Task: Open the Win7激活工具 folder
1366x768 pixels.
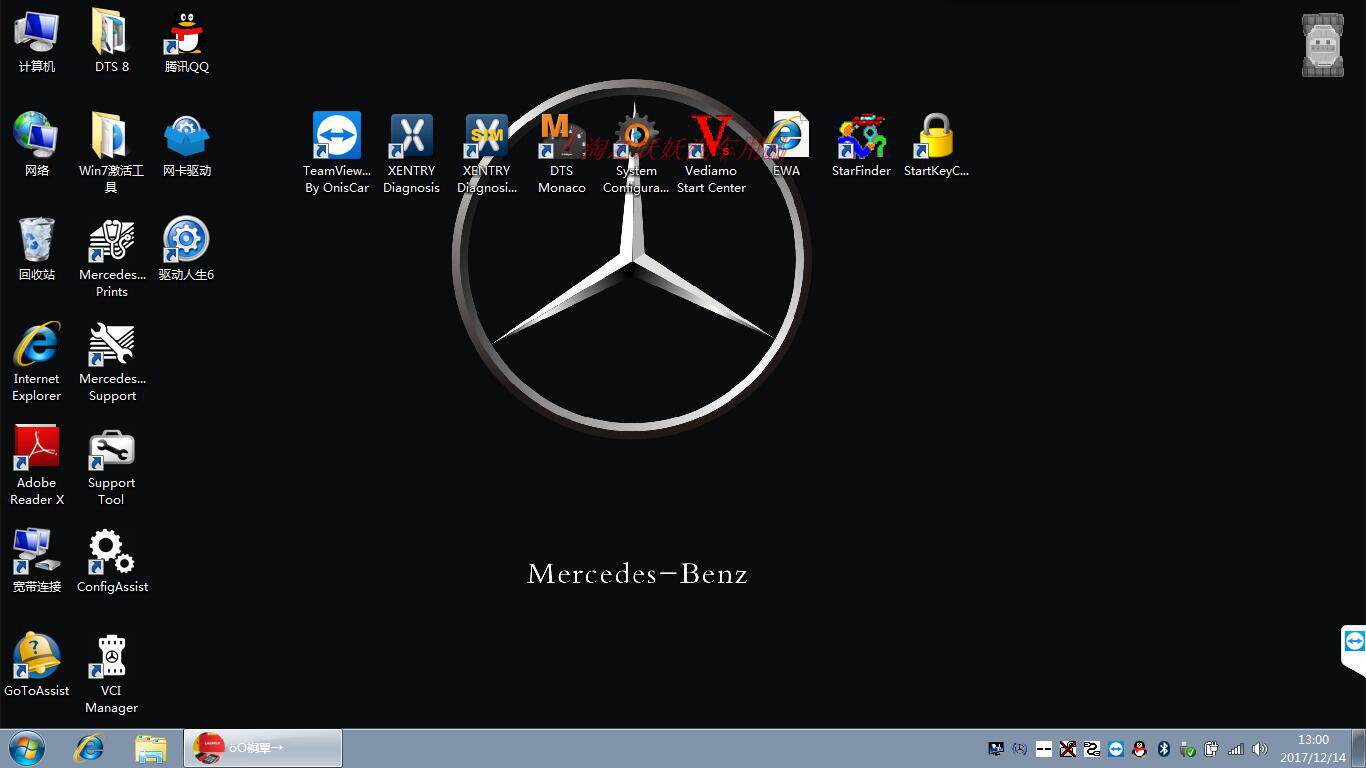Action: click(x=112, y=152)
